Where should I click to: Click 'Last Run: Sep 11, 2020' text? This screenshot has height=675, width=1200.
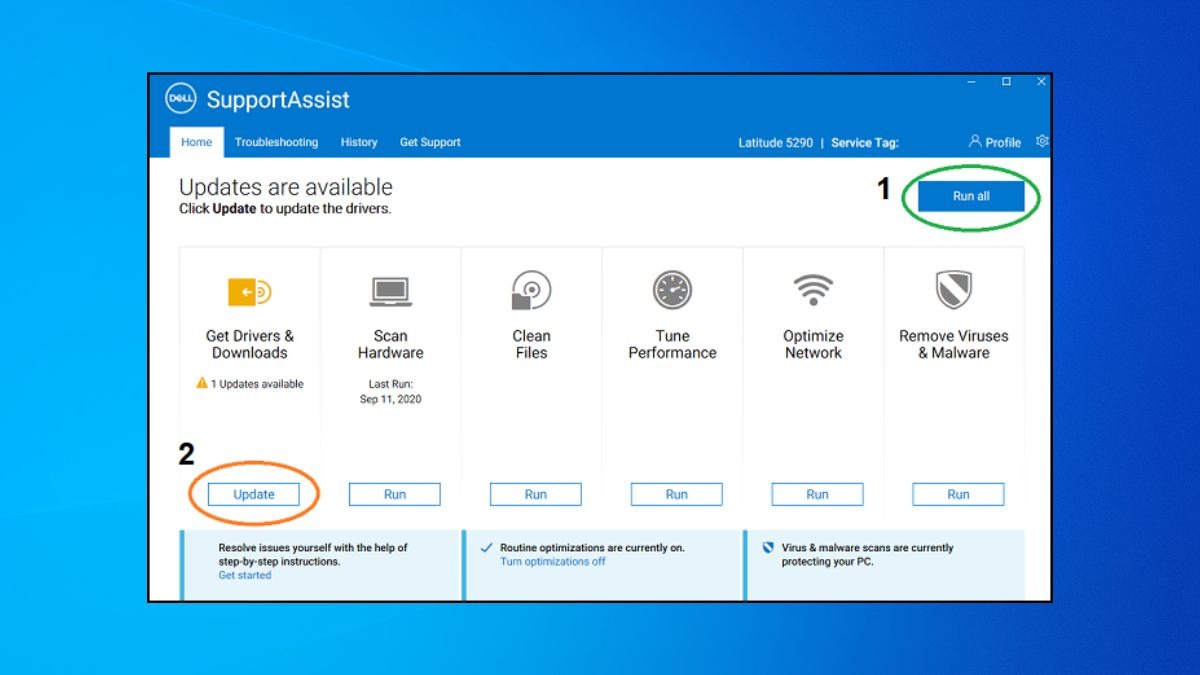click(391, 391)
